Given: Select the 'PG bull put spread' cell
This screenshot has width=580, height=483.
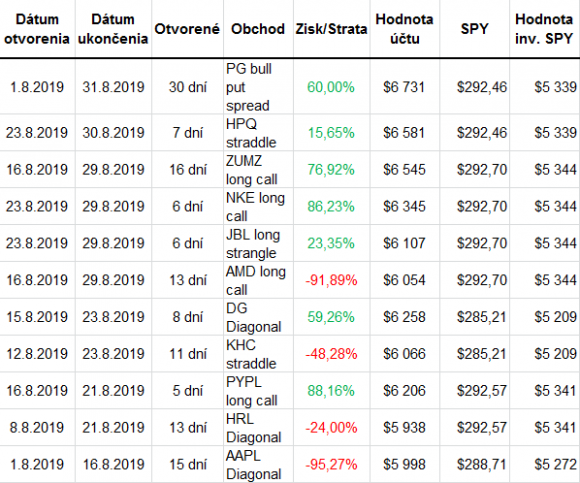Looking at the screenshot, I should point(258,87).
